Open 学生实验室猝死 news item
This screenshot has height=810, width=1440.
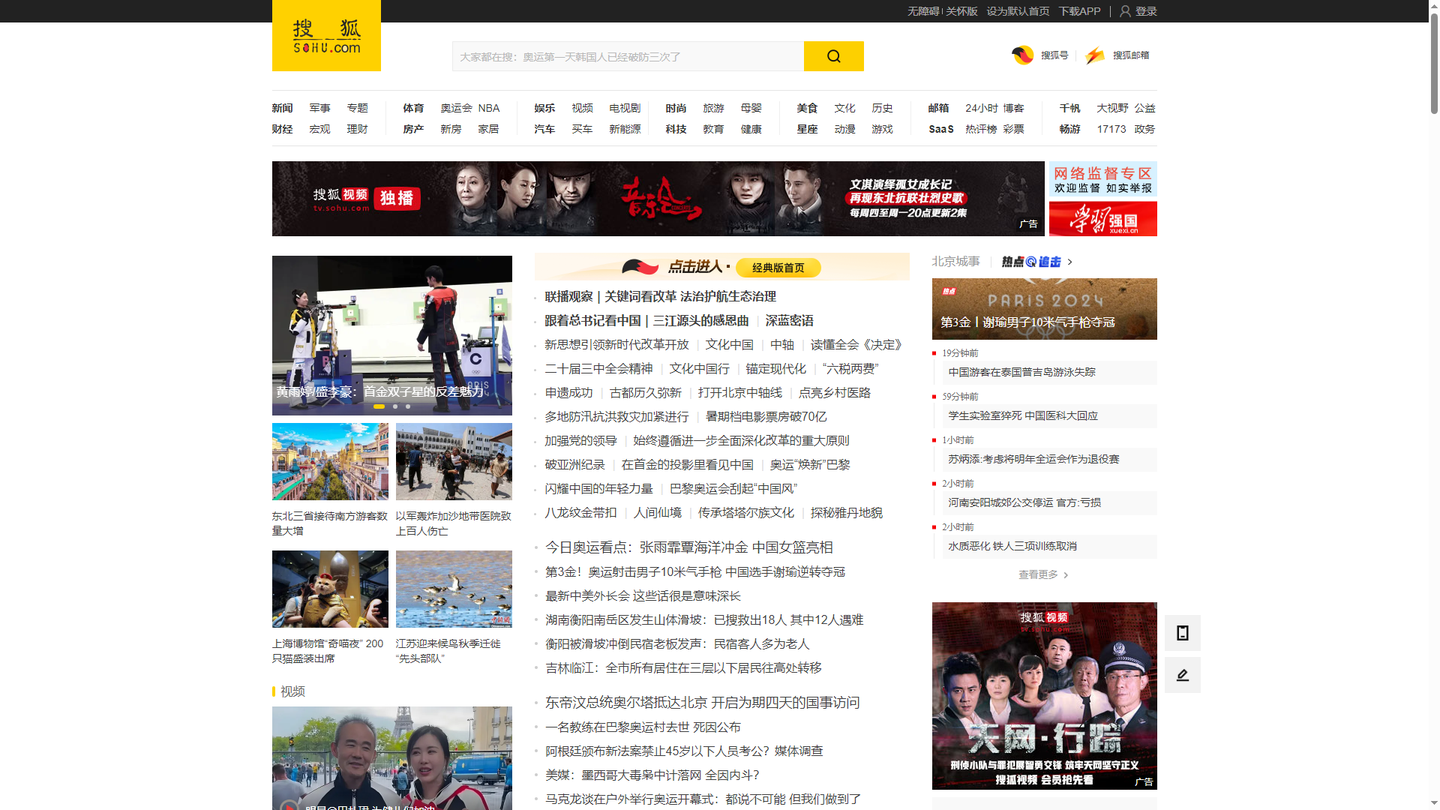1023,415
